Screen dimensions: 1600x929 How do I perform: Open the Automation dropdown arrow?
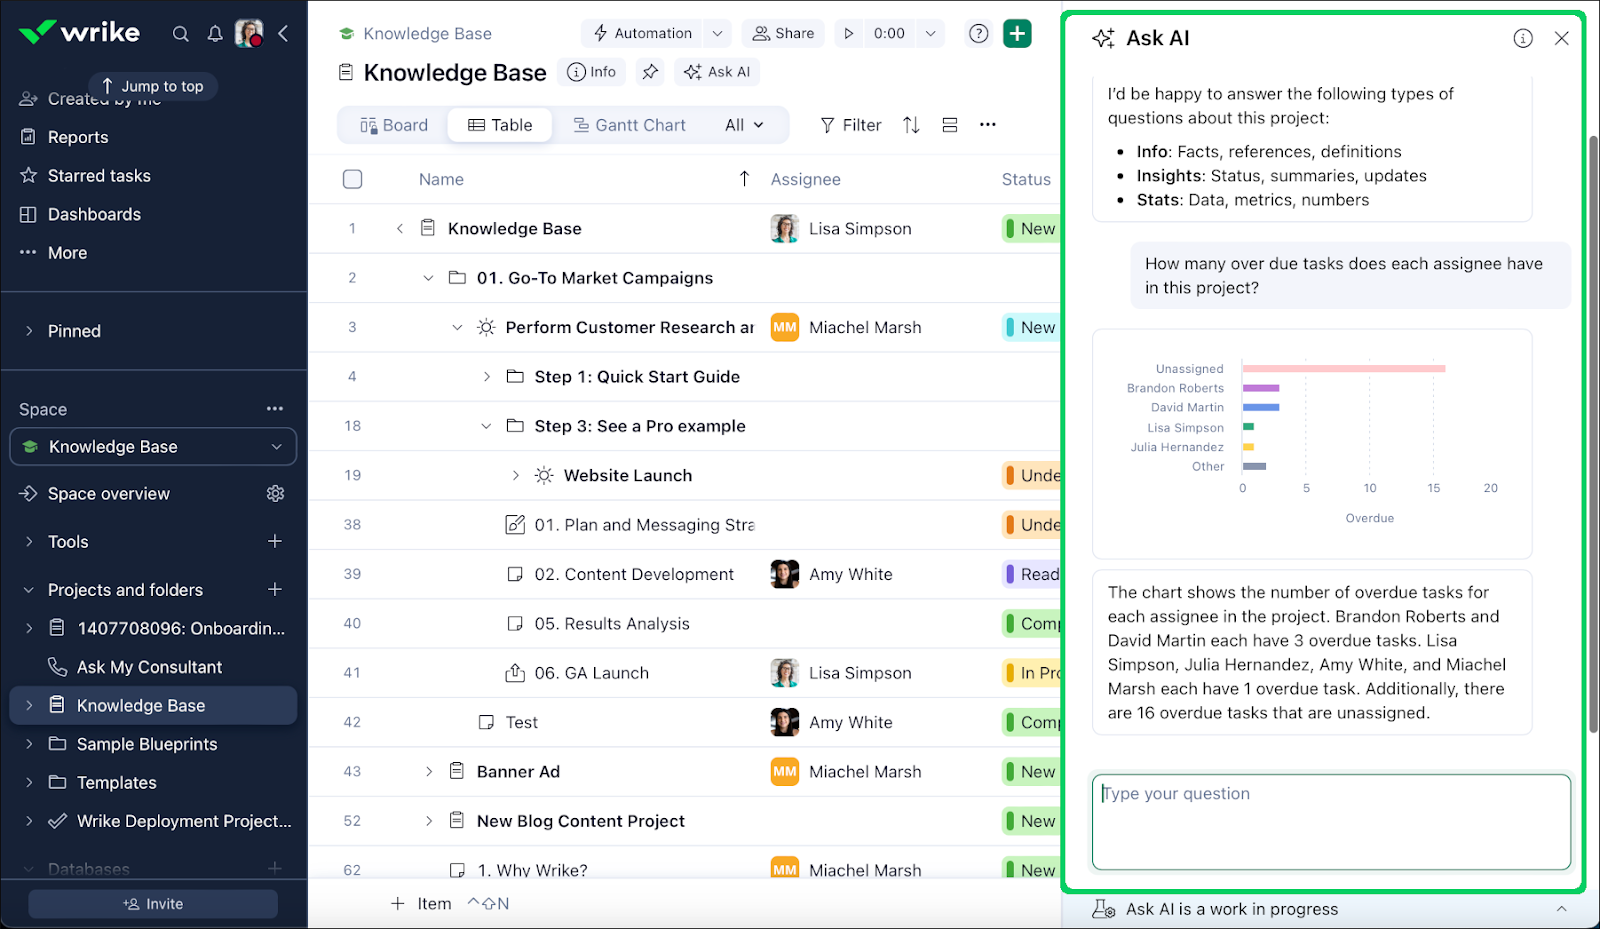pyautogui.click(x=717, y=33)
